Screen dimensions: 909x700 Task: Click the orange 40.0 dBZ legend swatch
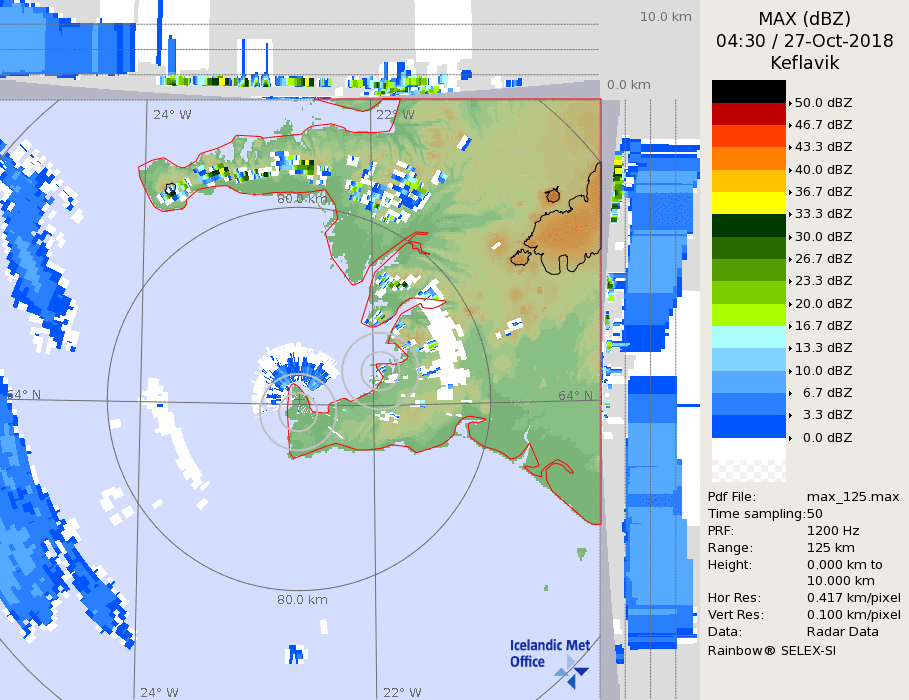coord(748,158)
